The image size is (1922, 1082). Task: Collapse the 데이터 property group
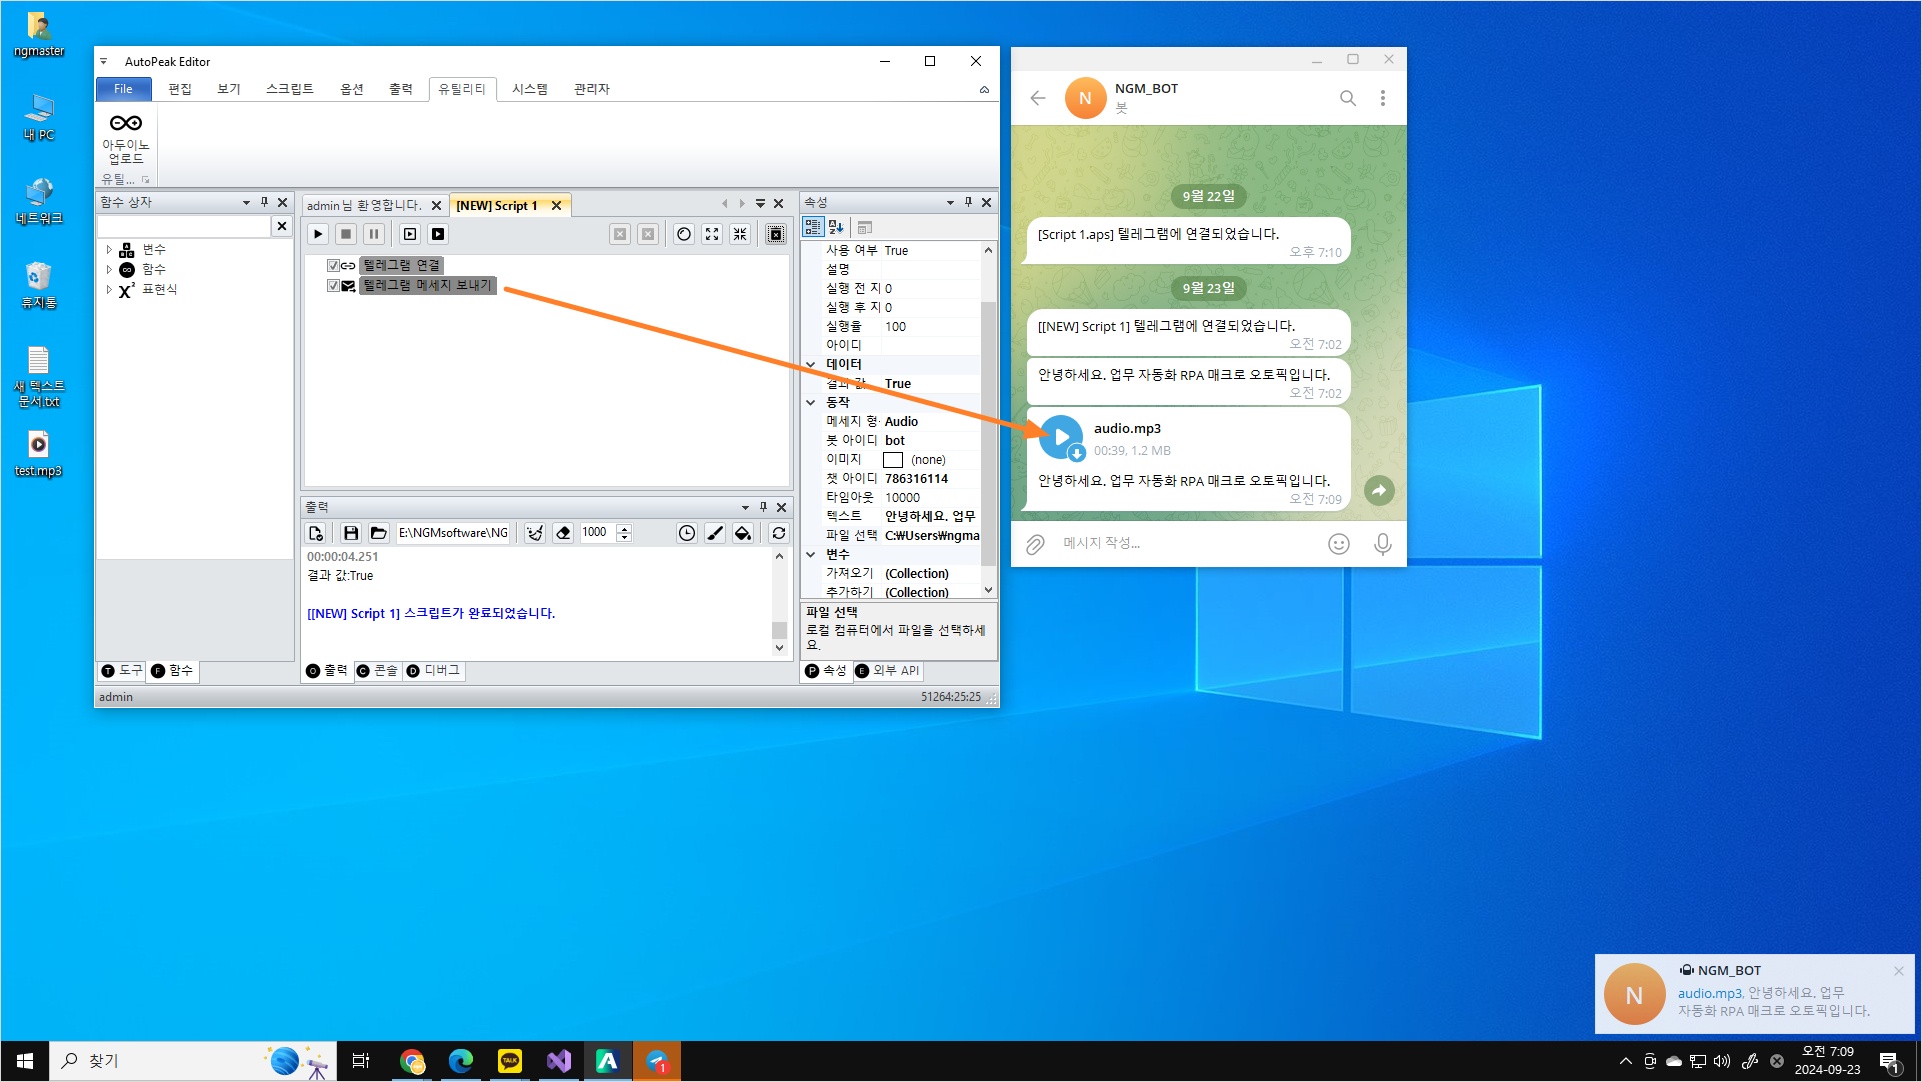pos(811,364)
